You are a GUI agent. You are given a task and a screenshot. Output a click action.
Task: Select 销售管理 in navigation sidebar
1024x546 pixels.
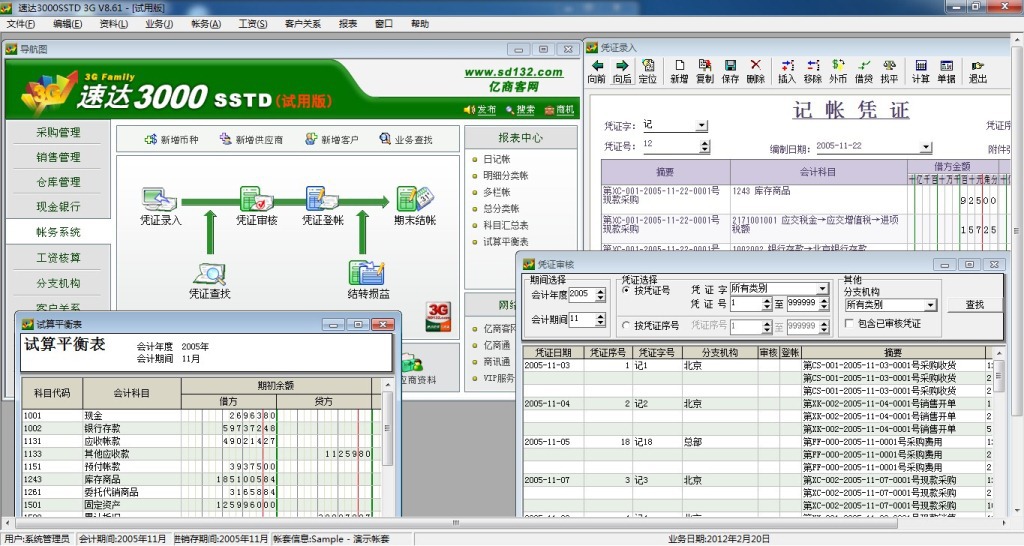tap(58, 157)
